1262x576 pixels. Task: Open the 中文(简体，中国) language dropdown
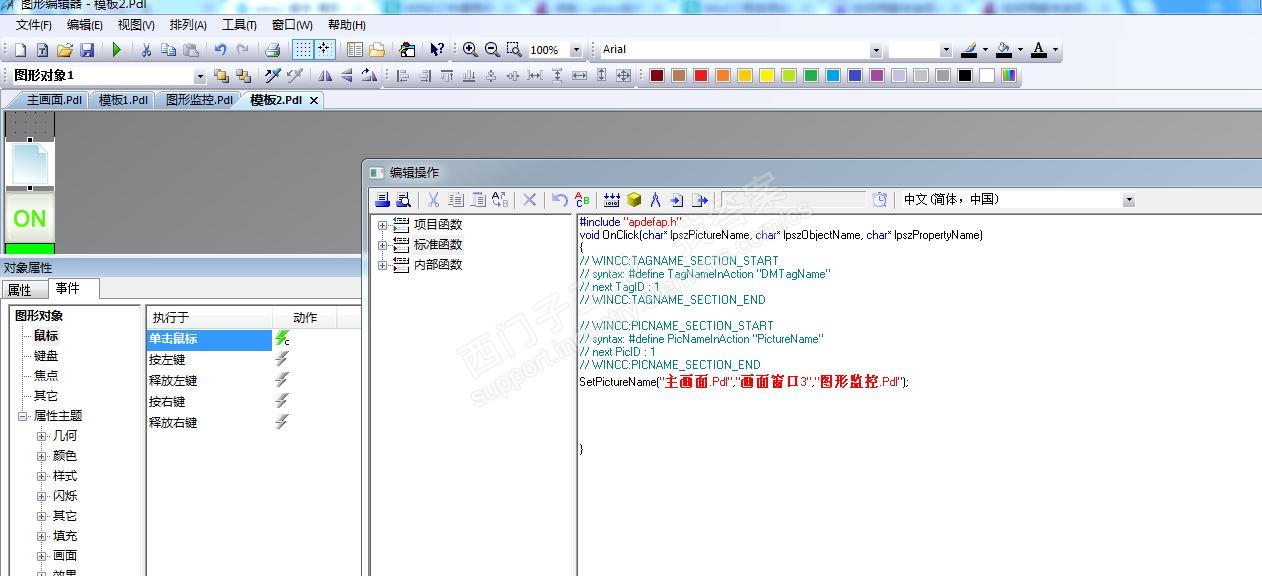tap(1129, 200)
